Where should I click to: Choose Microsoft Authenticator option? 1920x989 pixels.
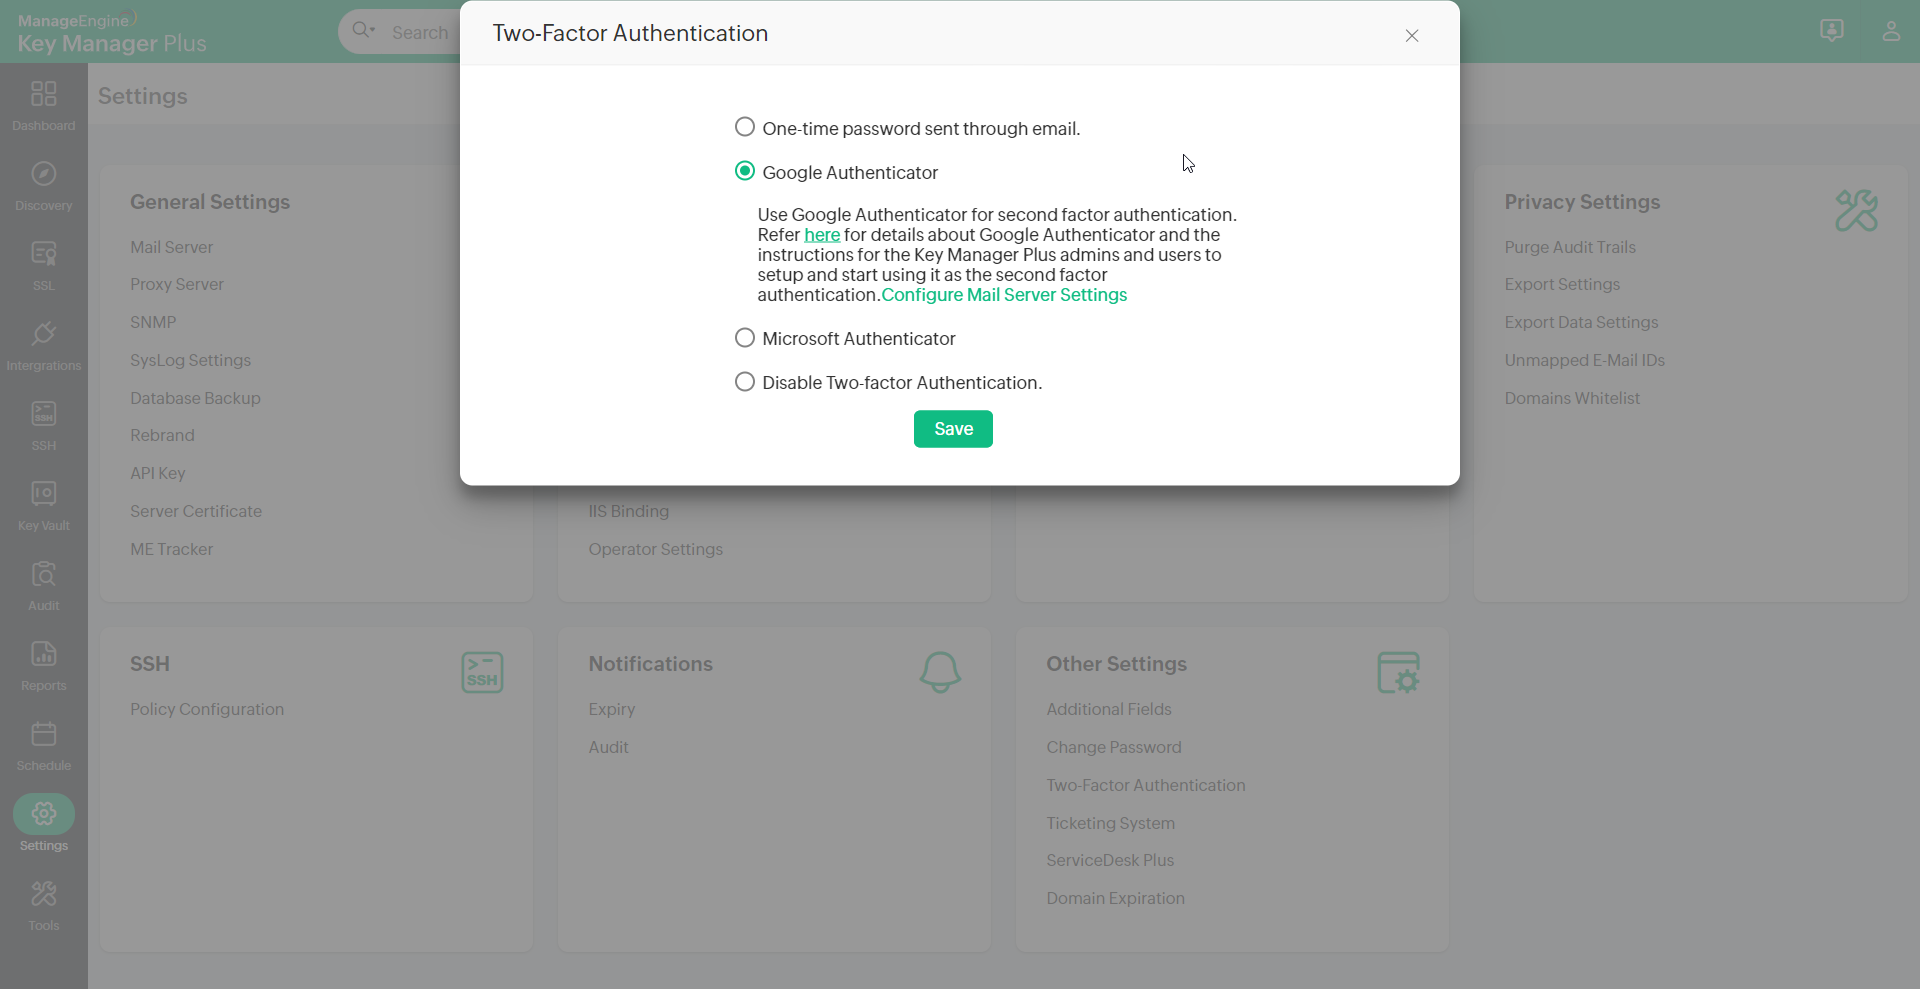(x=745, y=338)
